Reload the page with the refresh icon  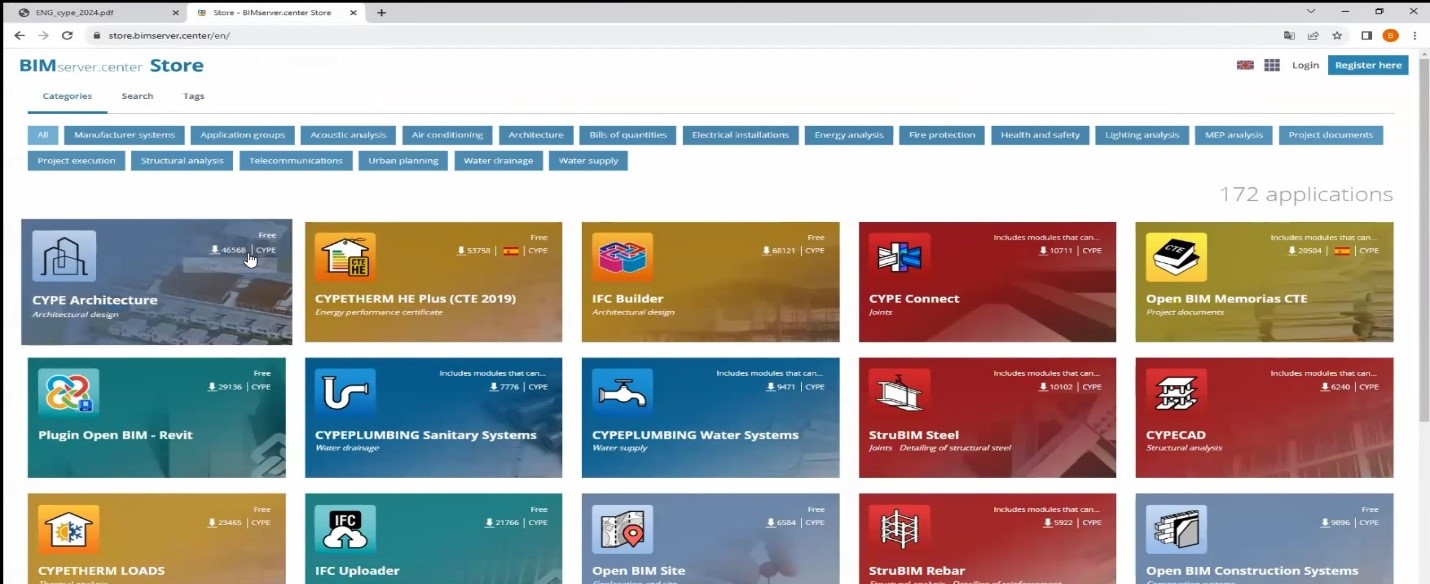(67, 35)
